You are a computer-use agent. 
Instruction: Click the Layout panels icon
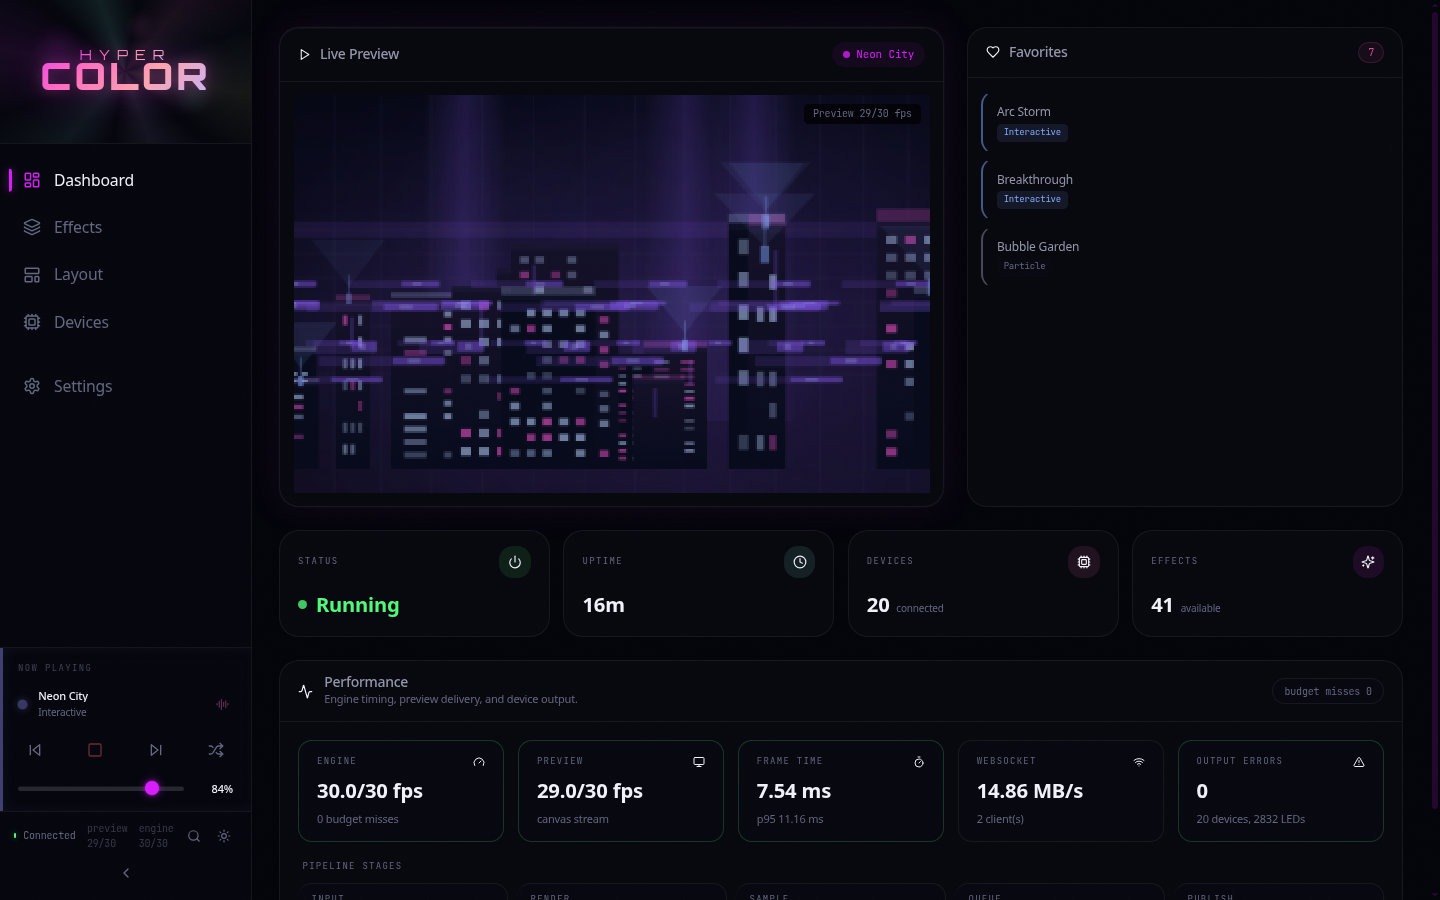pos(32,274)
